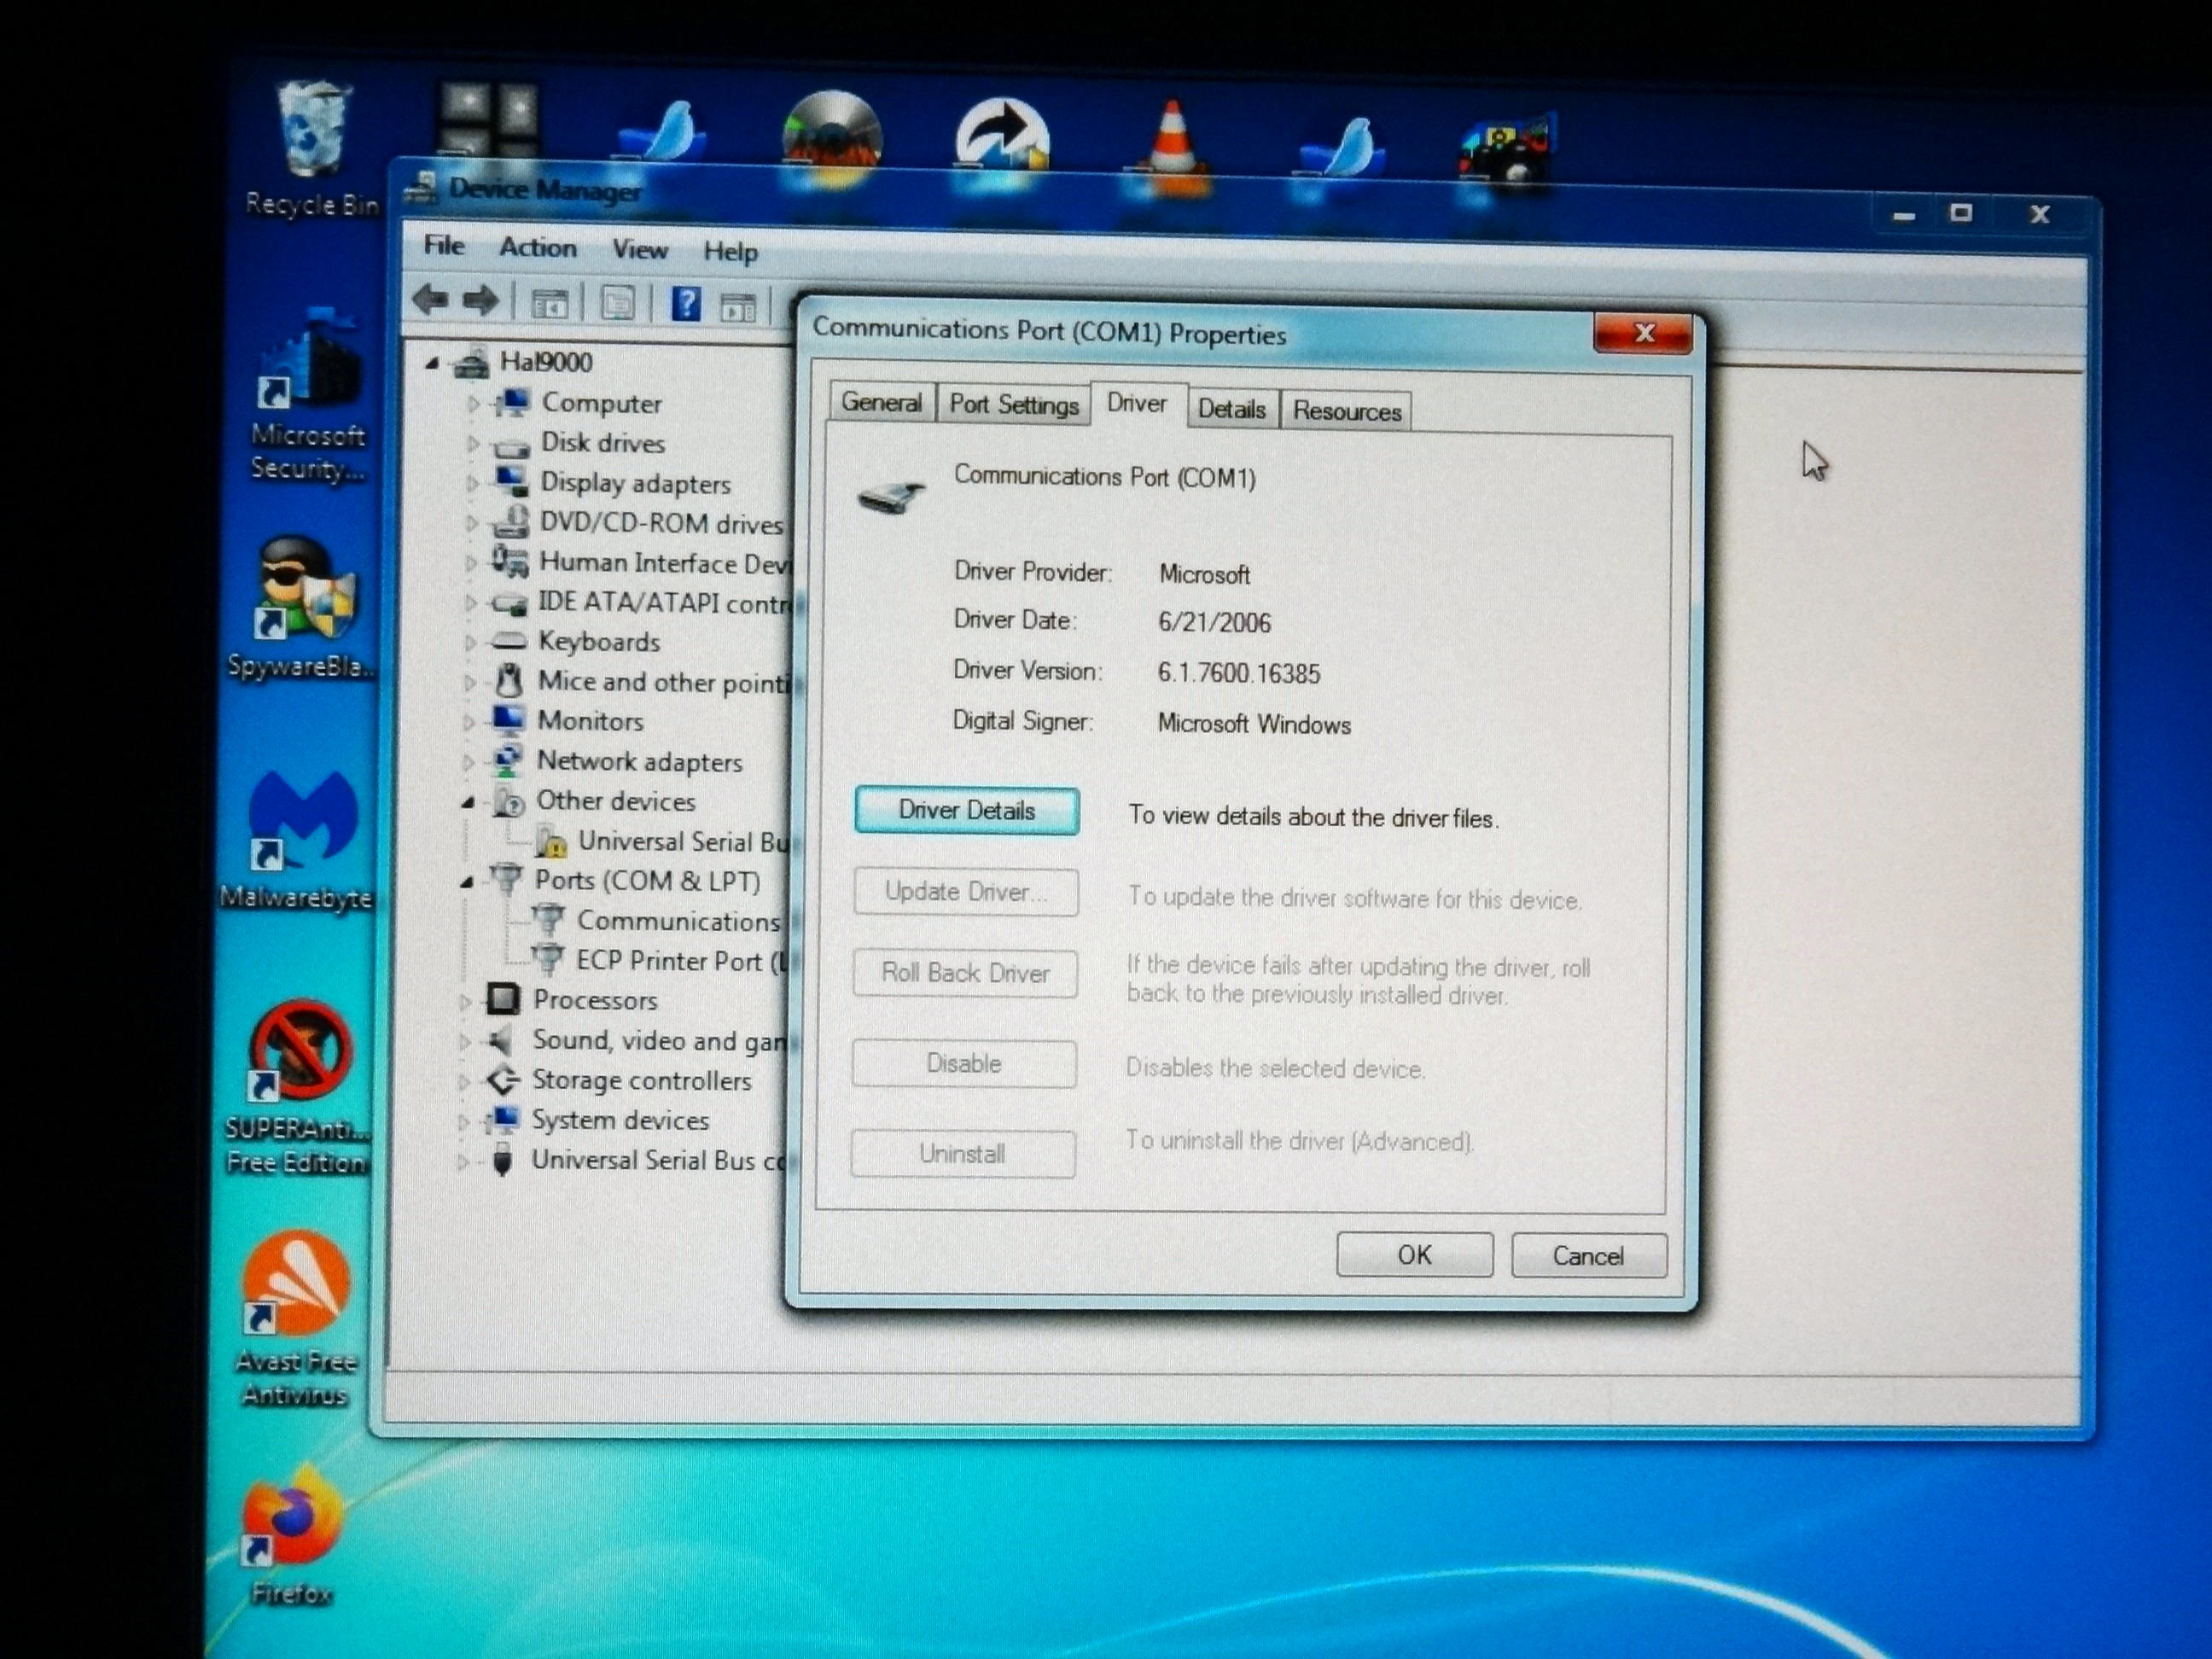The width and height of the screenshot is (2212, 1659).
Task: Switch to the General tab
Action: tap(881, 402)
